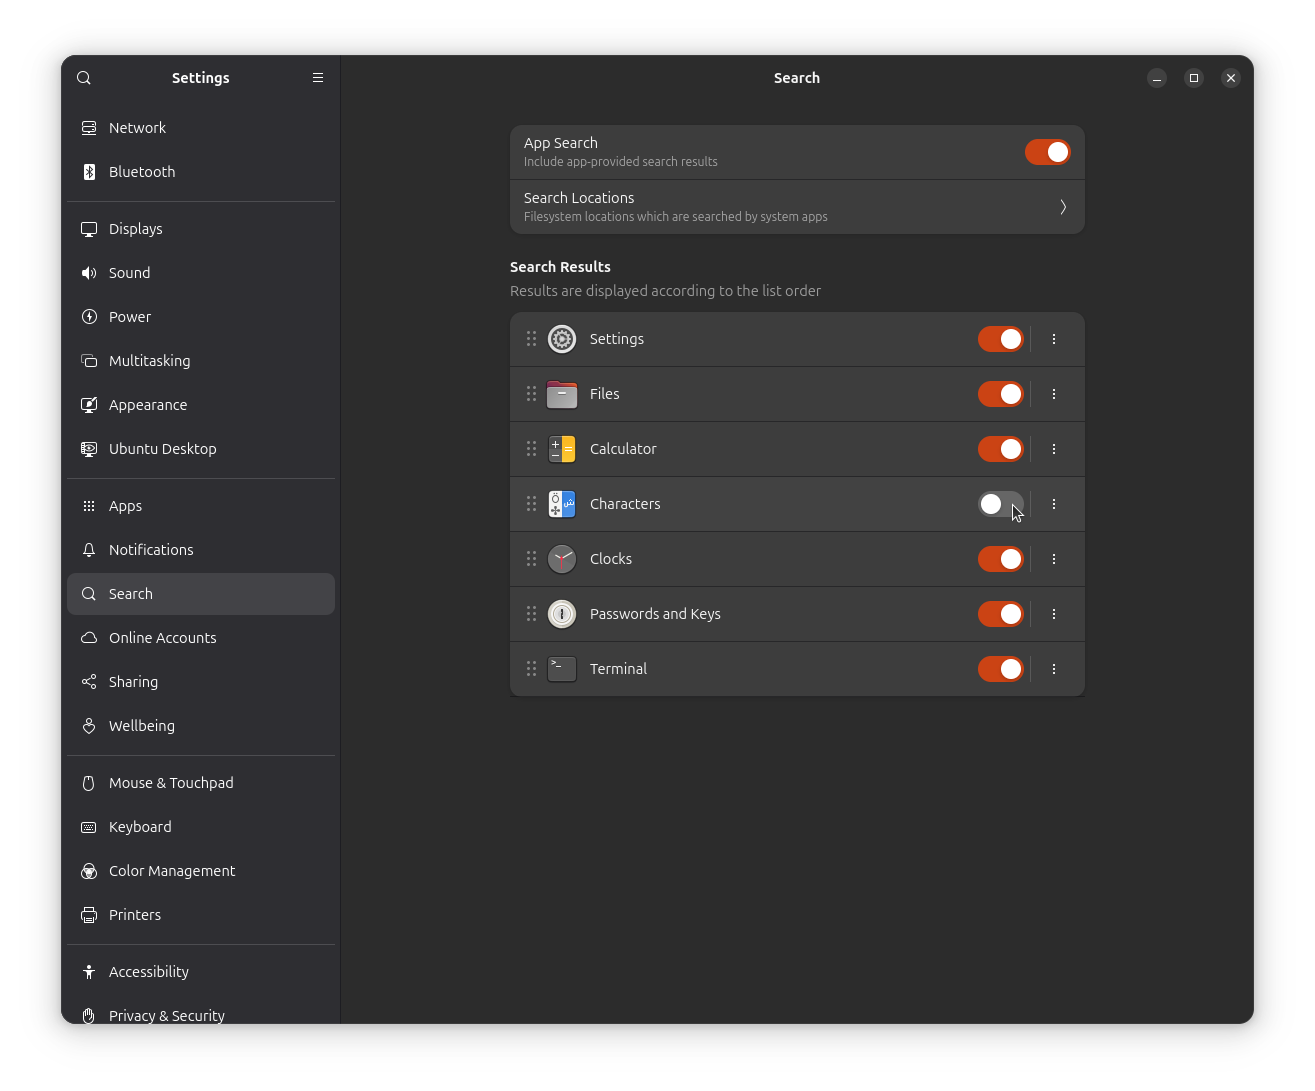1315x1091 pixels.
Task: Click the drag handle beside Settings row
Action: 531,339
